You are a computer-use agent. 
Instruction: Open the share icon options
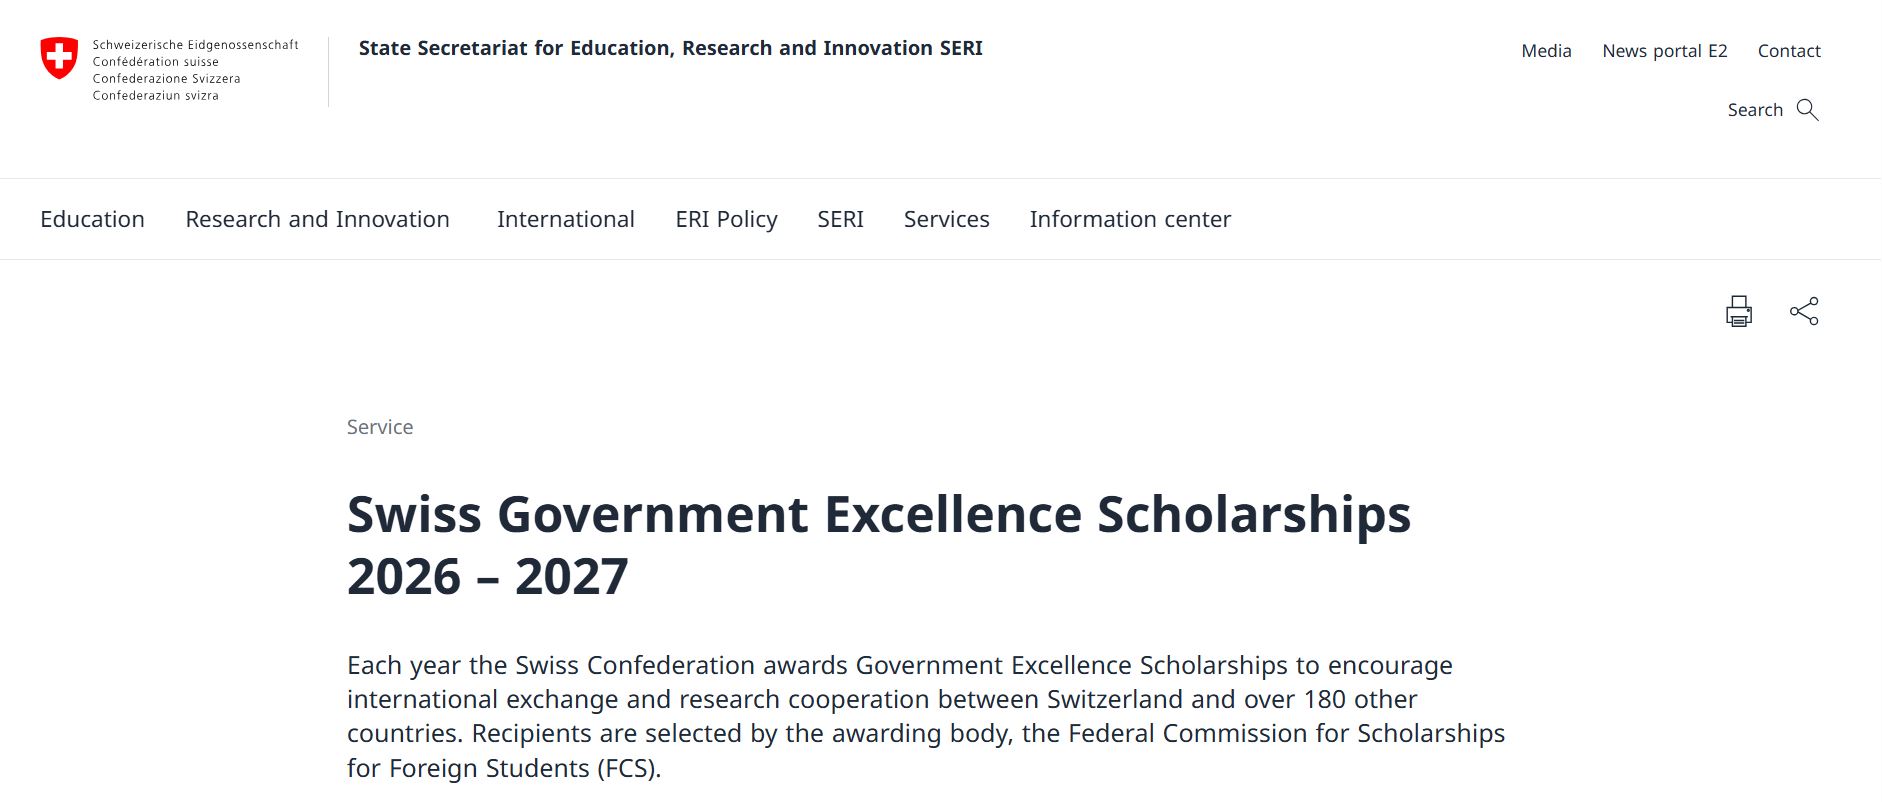[x=1804, y=311]
